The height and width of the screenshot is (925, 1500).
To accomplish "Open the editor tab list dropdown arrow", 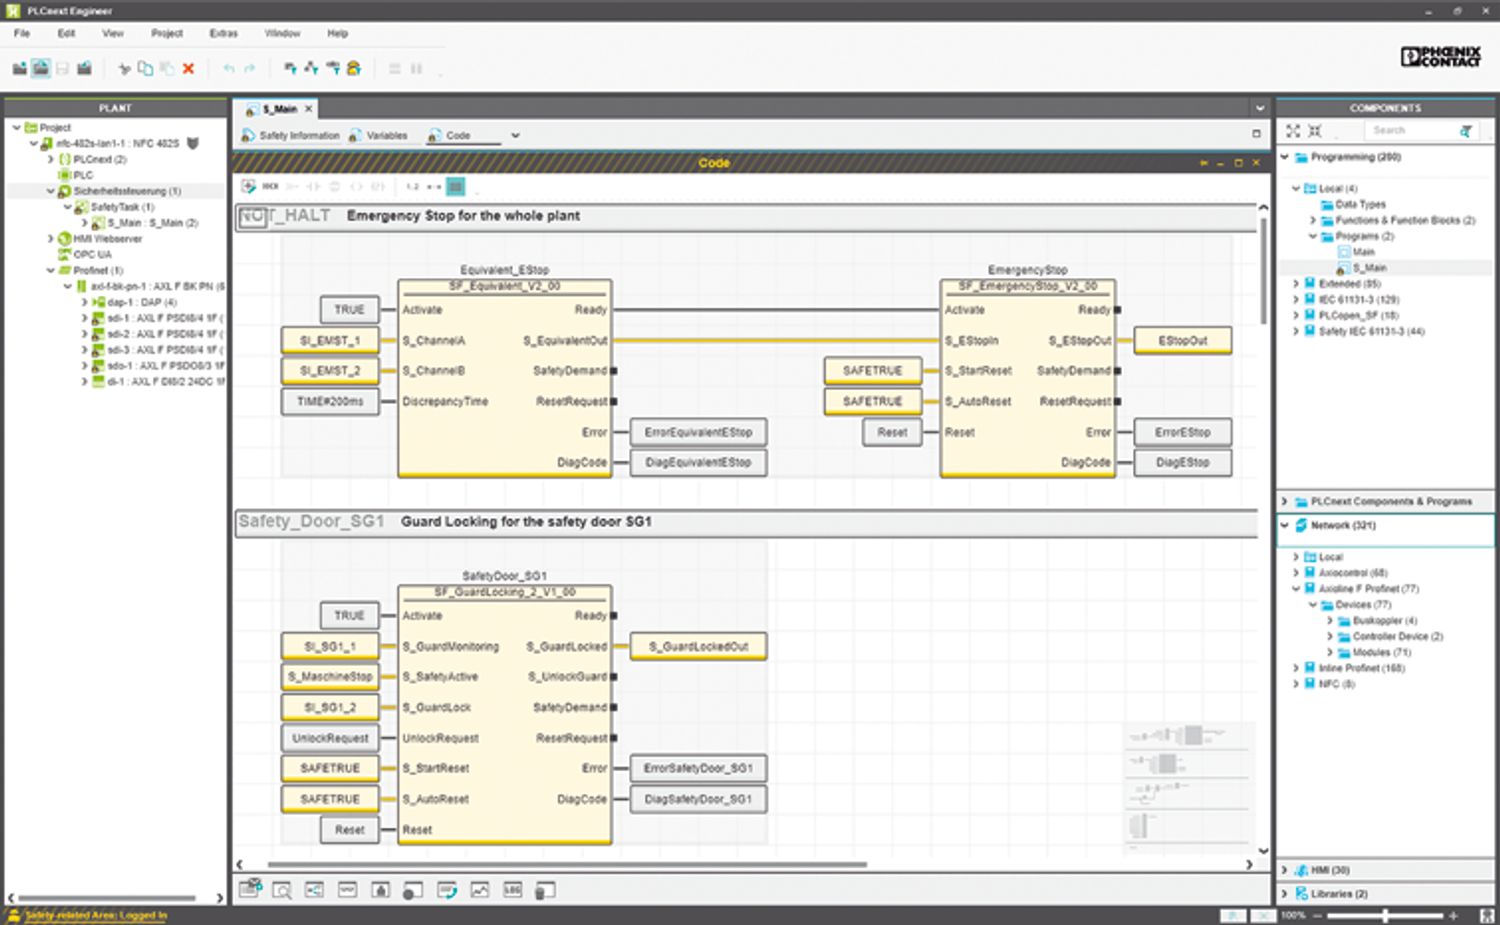I will [x=1259, y=108].
